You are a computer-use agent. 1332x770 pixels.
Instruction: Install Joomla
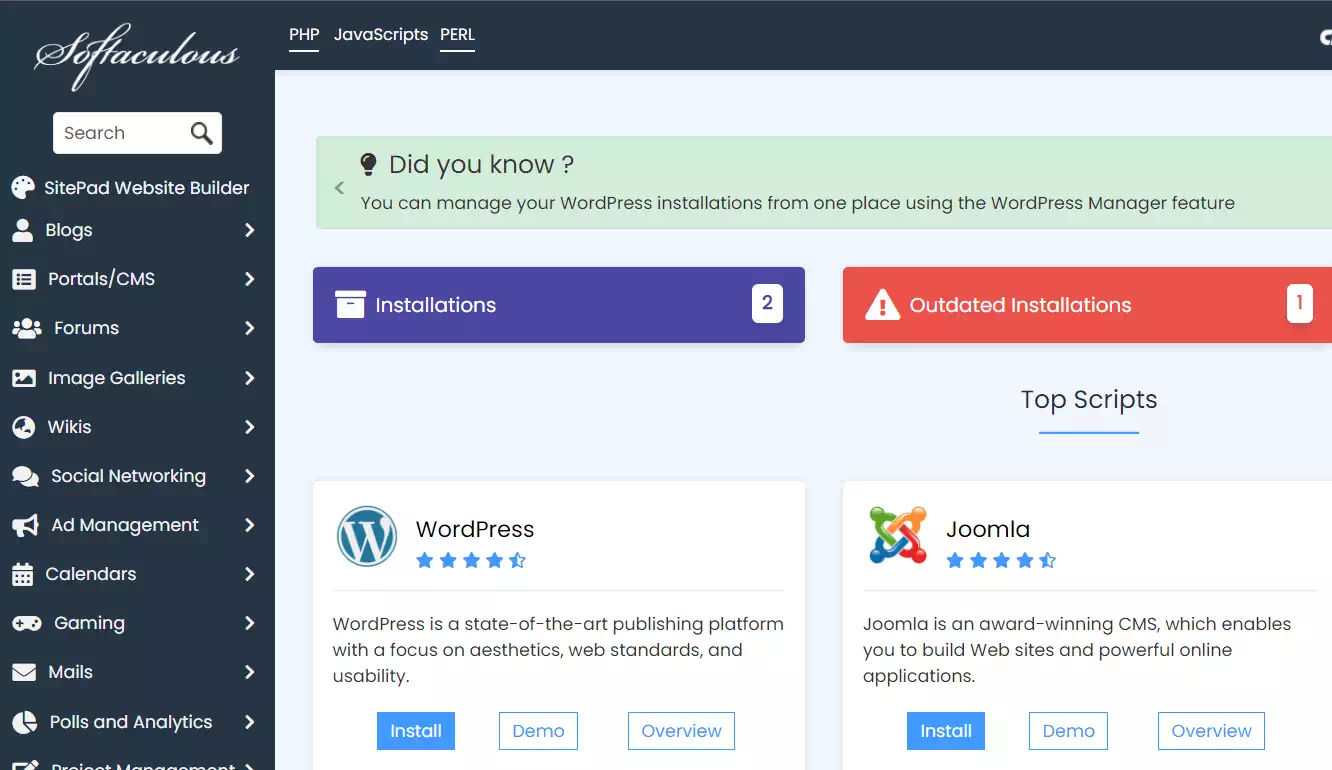pos(946,731)
